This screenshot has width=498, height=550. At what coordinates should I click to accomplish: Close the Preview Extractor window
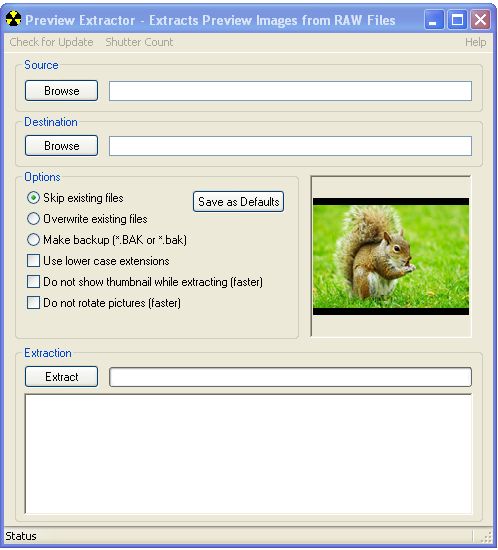(480, 19)
